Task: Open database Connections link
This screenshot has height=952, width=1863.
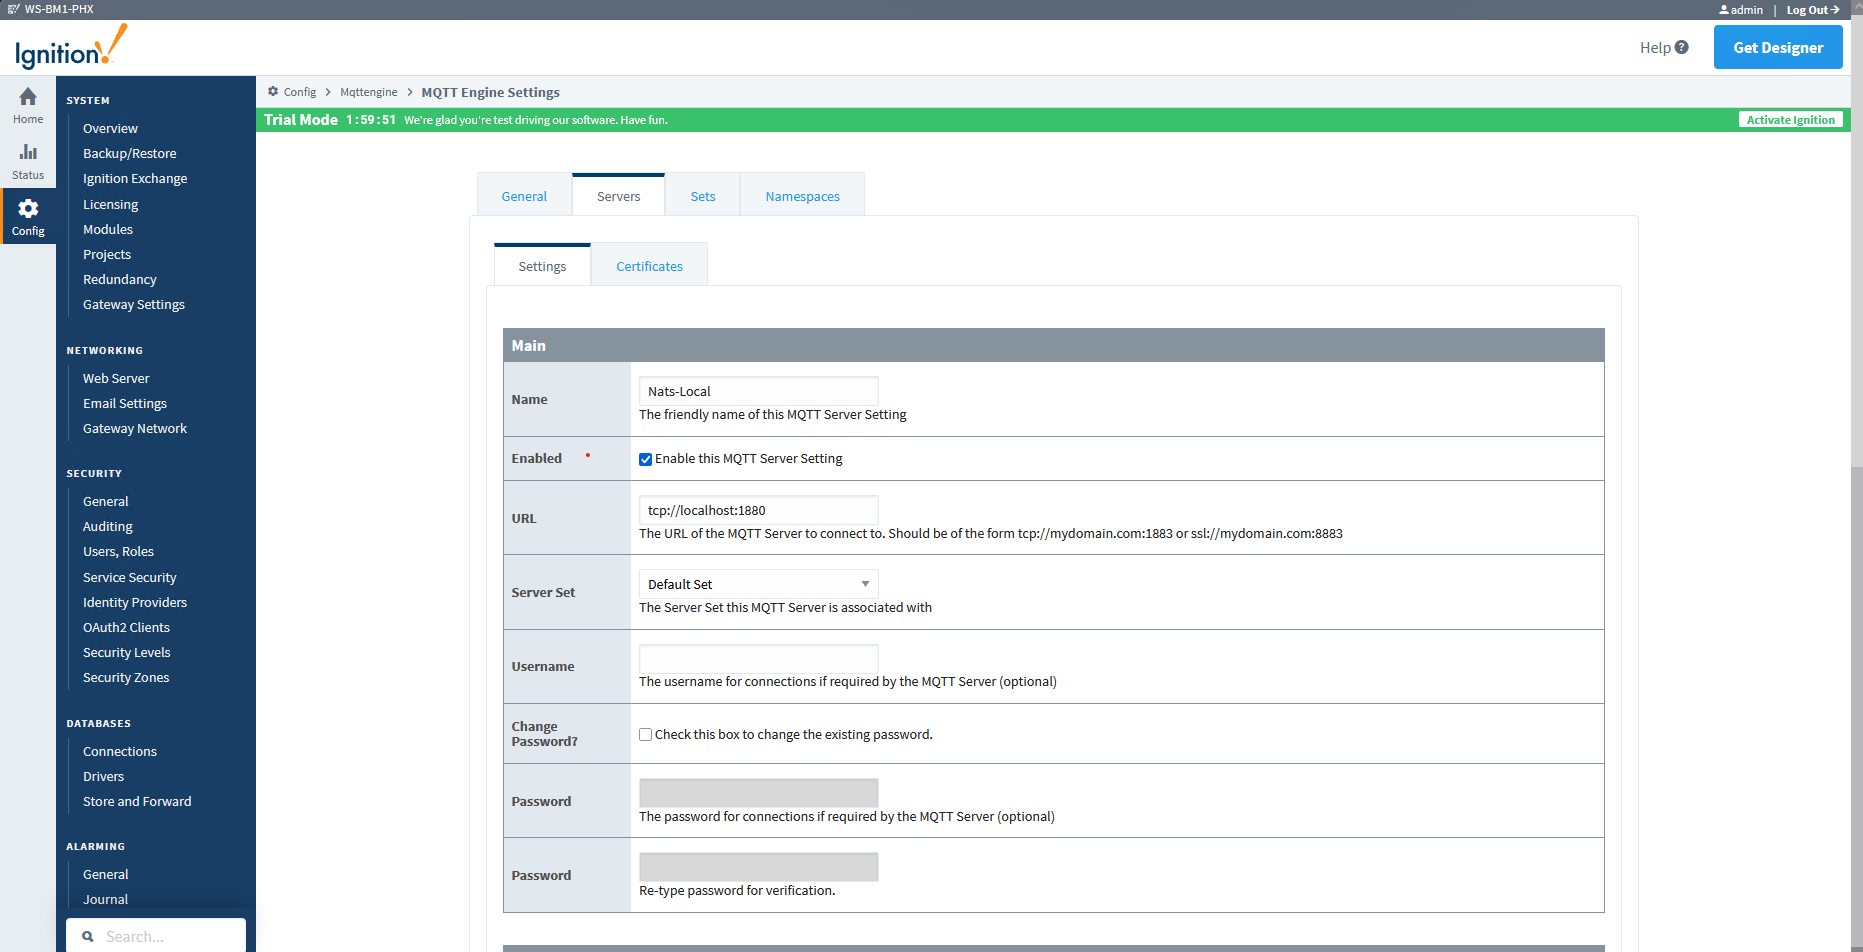Action: [x=120, y=751]
